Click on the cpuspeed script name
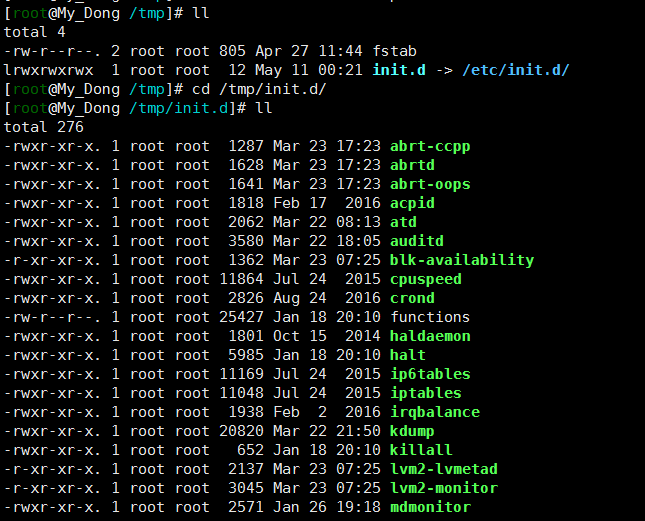The image size is (645, 521). point(426,279)
